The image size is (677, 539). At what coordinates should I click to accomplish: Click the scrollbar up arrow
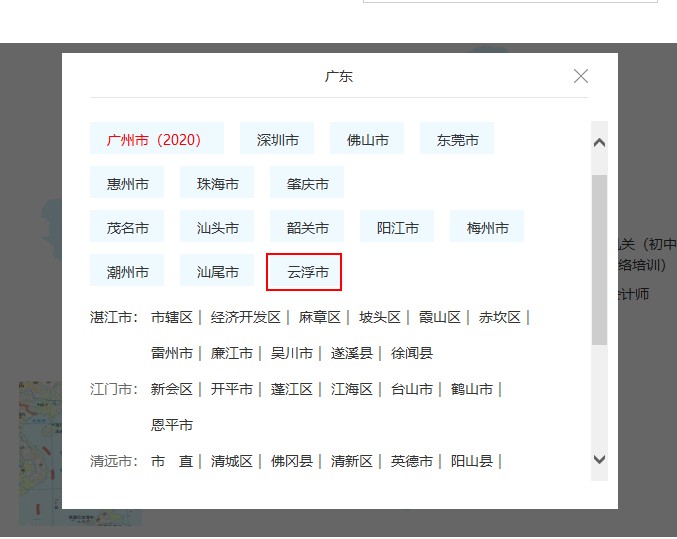[599, 143]
